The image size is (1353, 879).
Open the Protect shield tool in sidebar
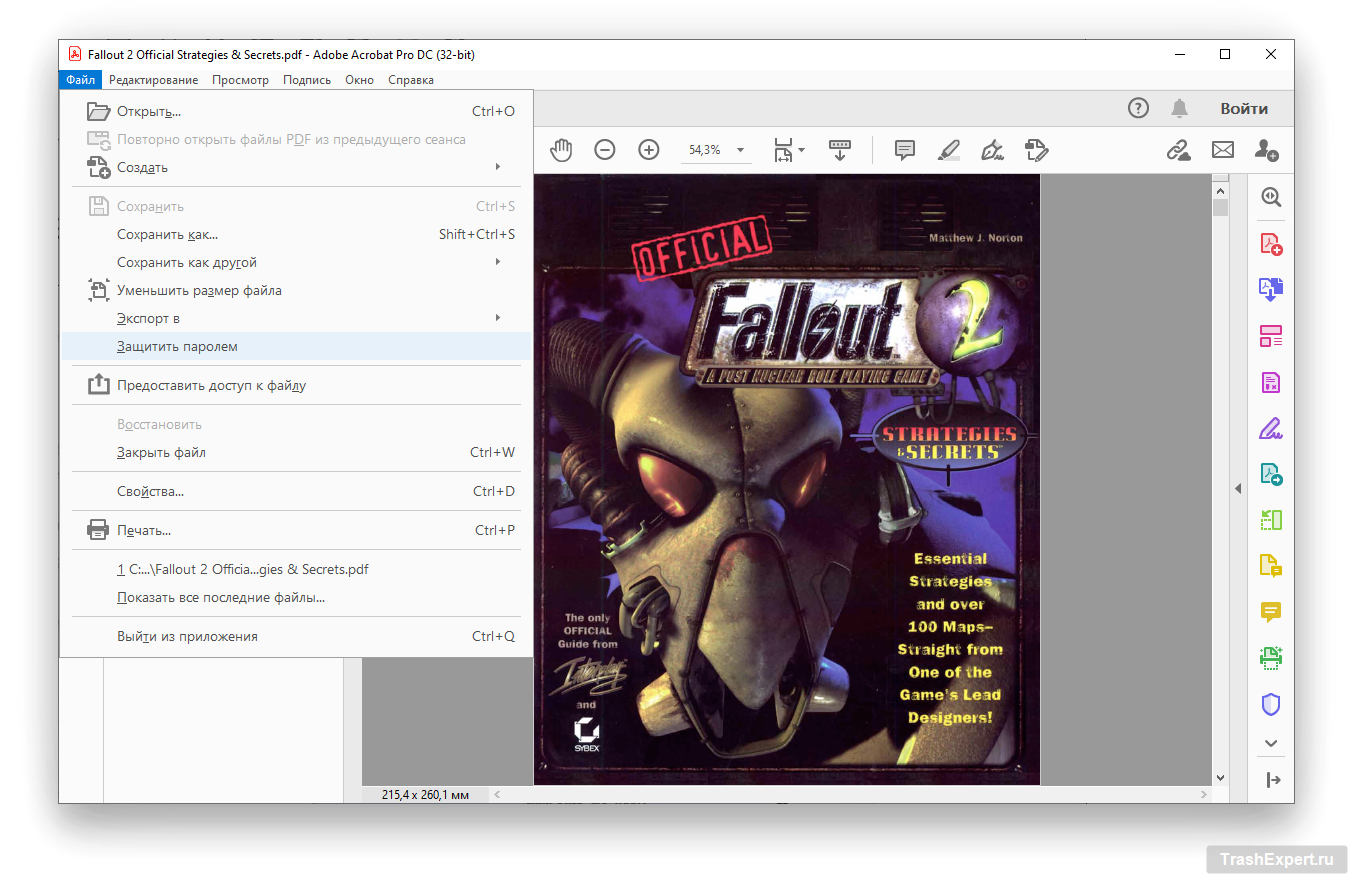pos(1271,704)
